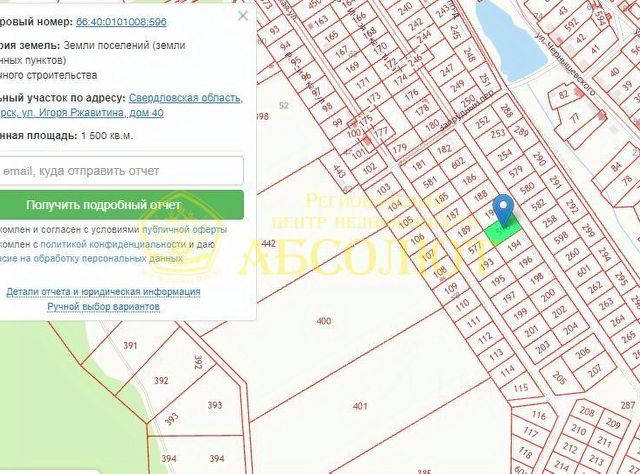The height and width of the screenshot is (474, 640).
Task: Select parcel 82 on the map
Action: click(x=564, y=95)
